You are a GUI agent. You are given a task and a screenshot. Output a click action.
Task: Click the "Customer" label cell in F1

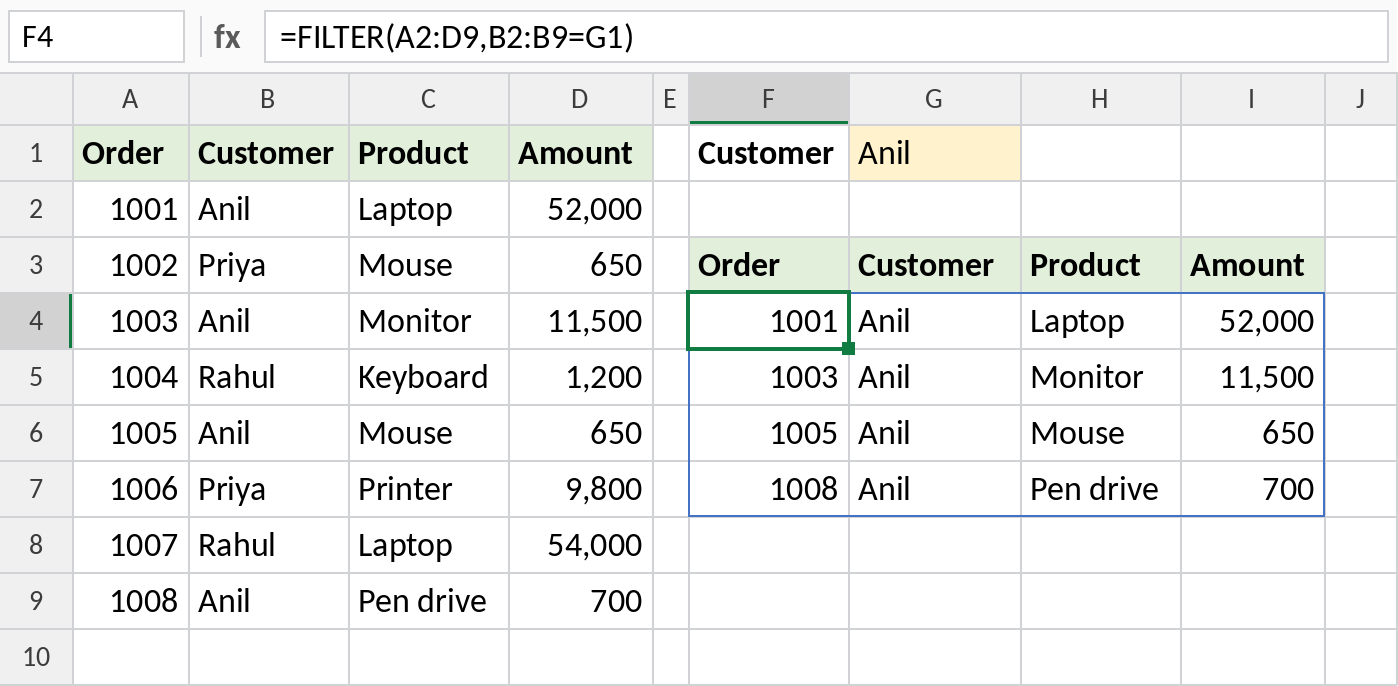click(769, 153)
